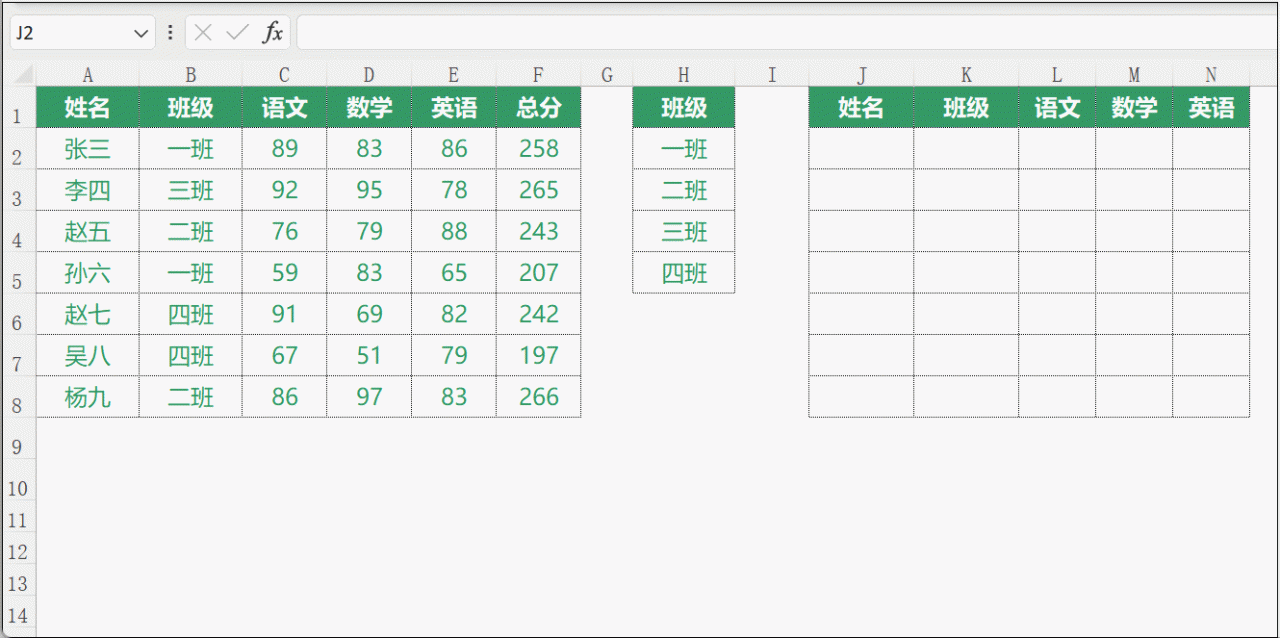Select cell with name 李四
The width and height of the screenshot is (1280, 638).
(x=88, y=190)
